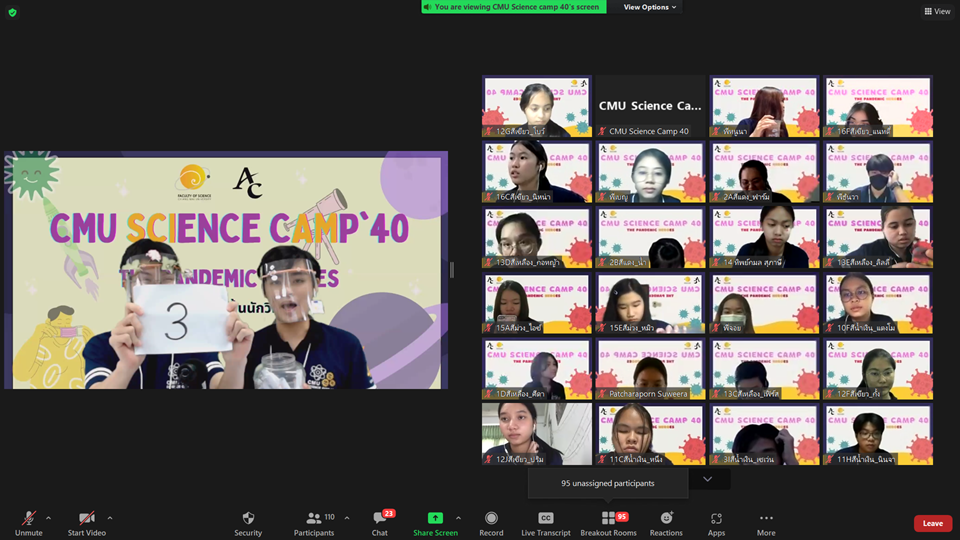Click the green Share Screen icon
This screenshot has height=540, width=960.
click(435, 518)
